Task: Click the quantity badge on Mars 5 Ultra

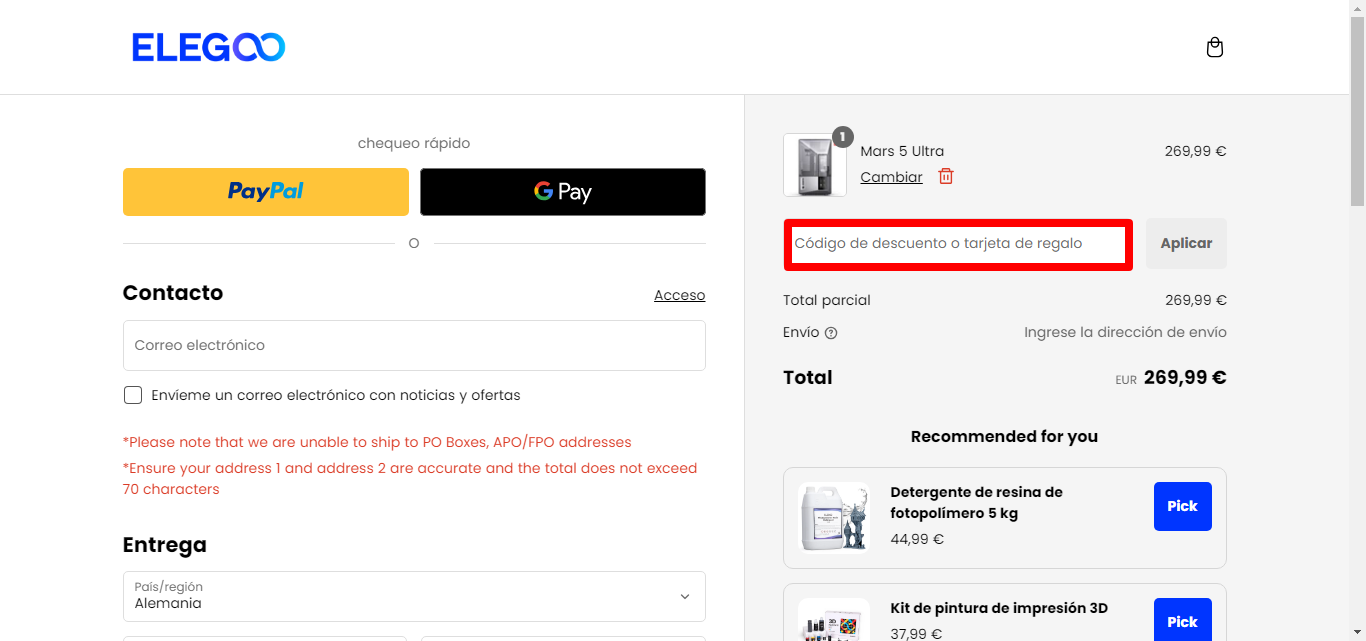Action: point(842,137)
